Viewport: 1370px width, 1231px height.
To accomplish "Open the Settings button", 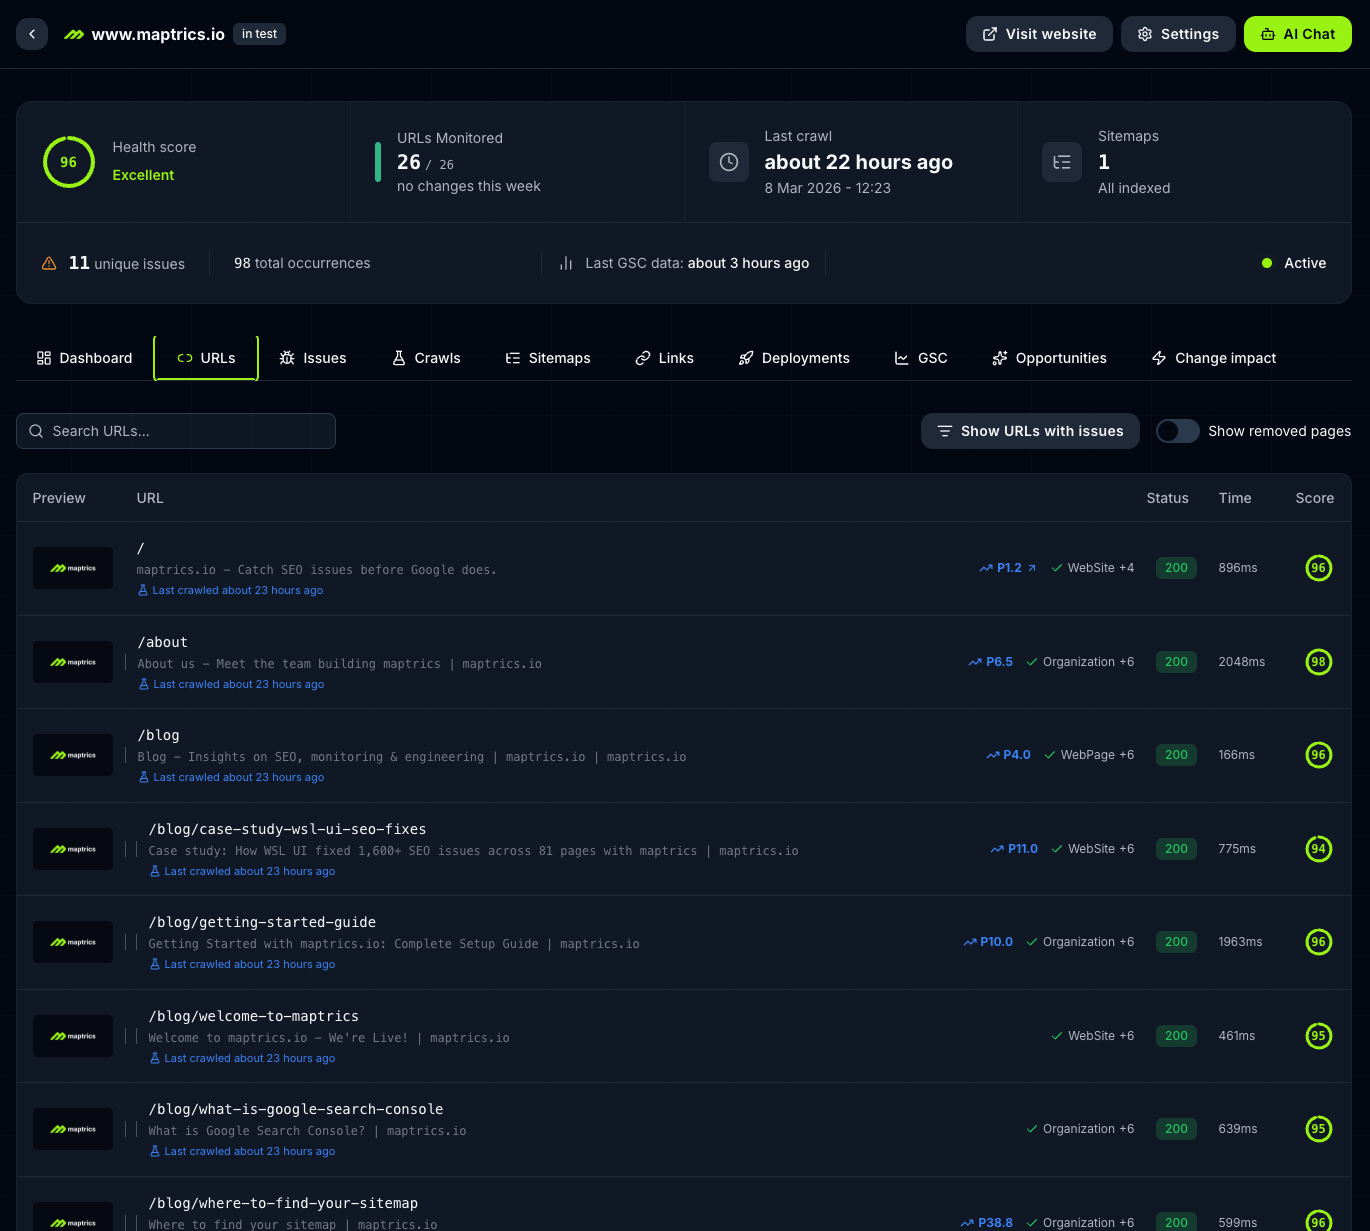I will click(1178, 34).
